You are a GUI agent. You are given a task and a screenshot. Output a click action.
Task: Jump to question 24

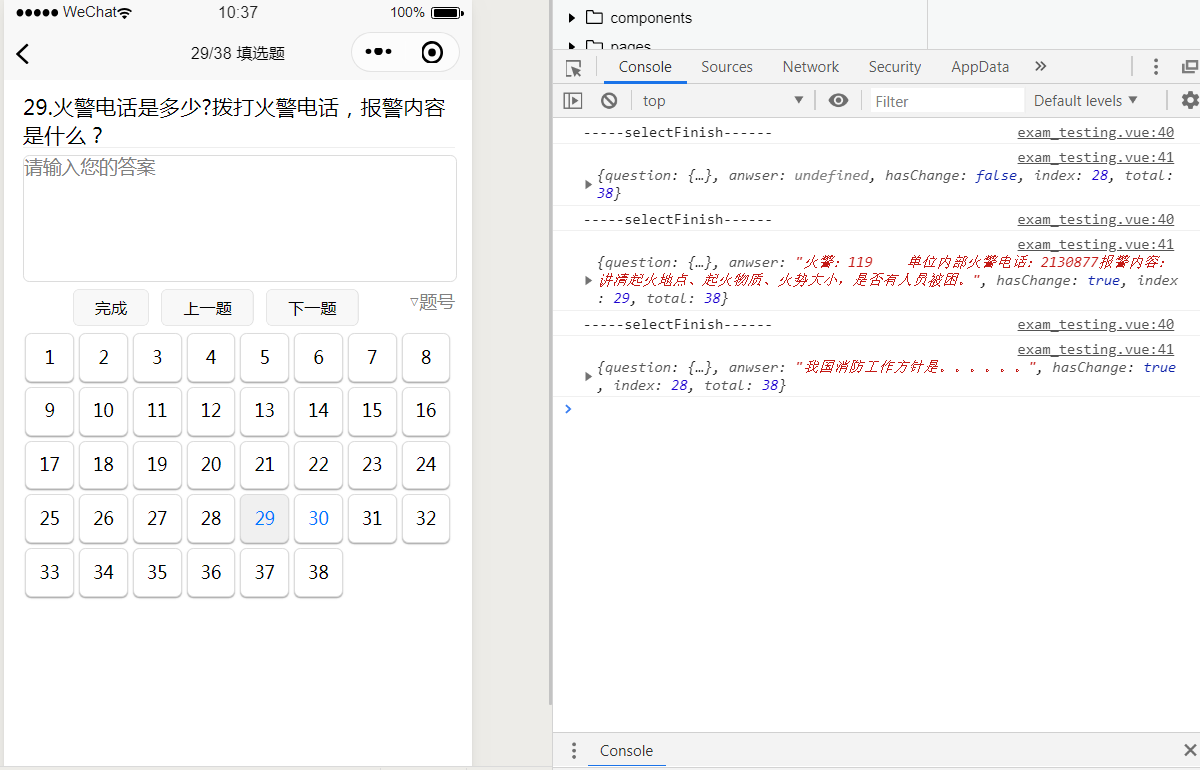tap(426, 465)
